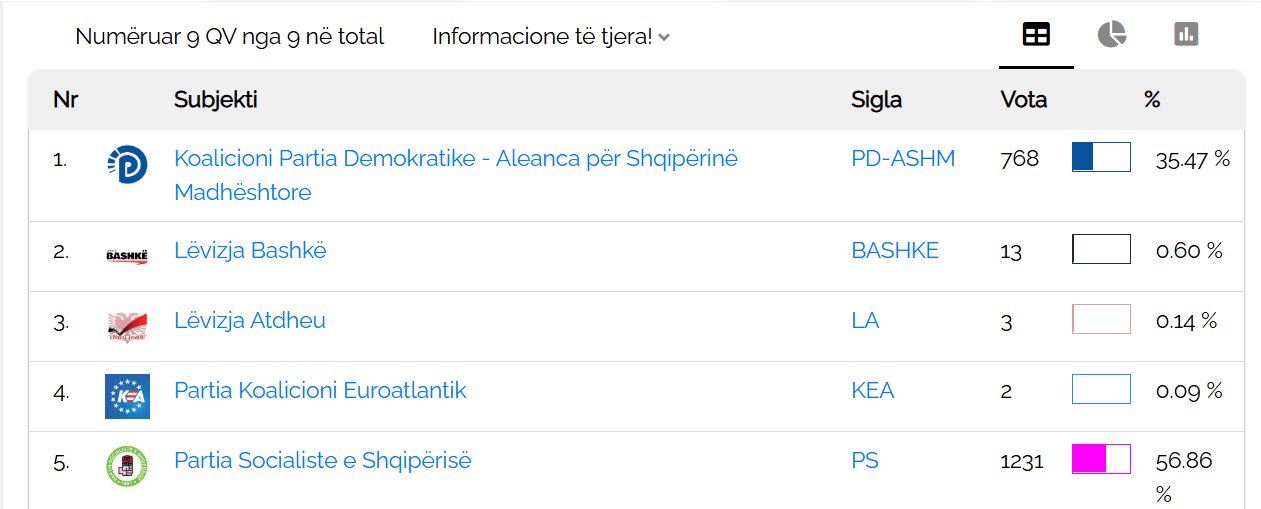This screenshot has width=1261, height=509.
Task: Click the KEA sigla link
Action: (x=872, y=390)
